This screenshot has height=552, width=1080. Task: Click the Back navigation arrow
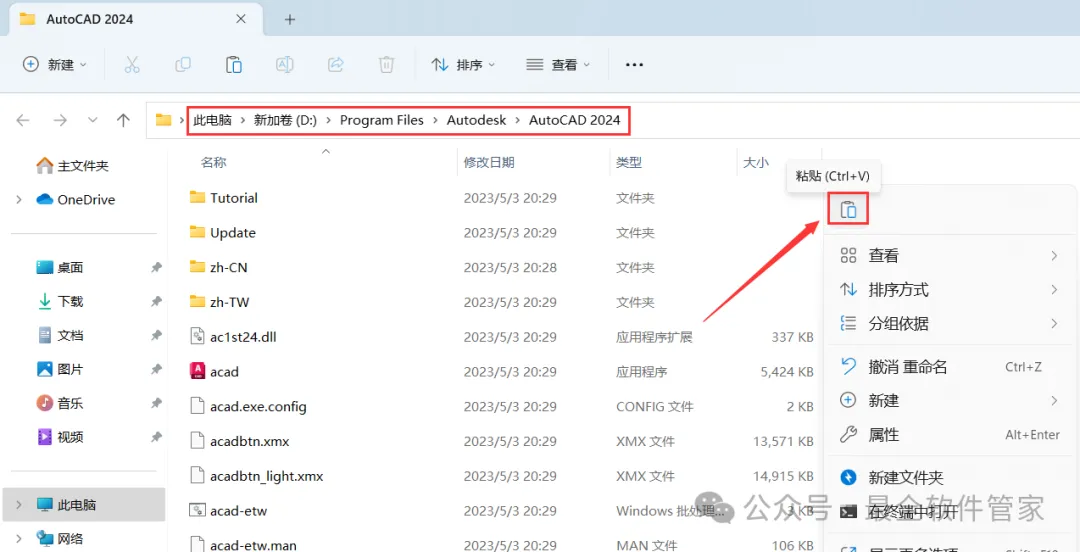23,121
